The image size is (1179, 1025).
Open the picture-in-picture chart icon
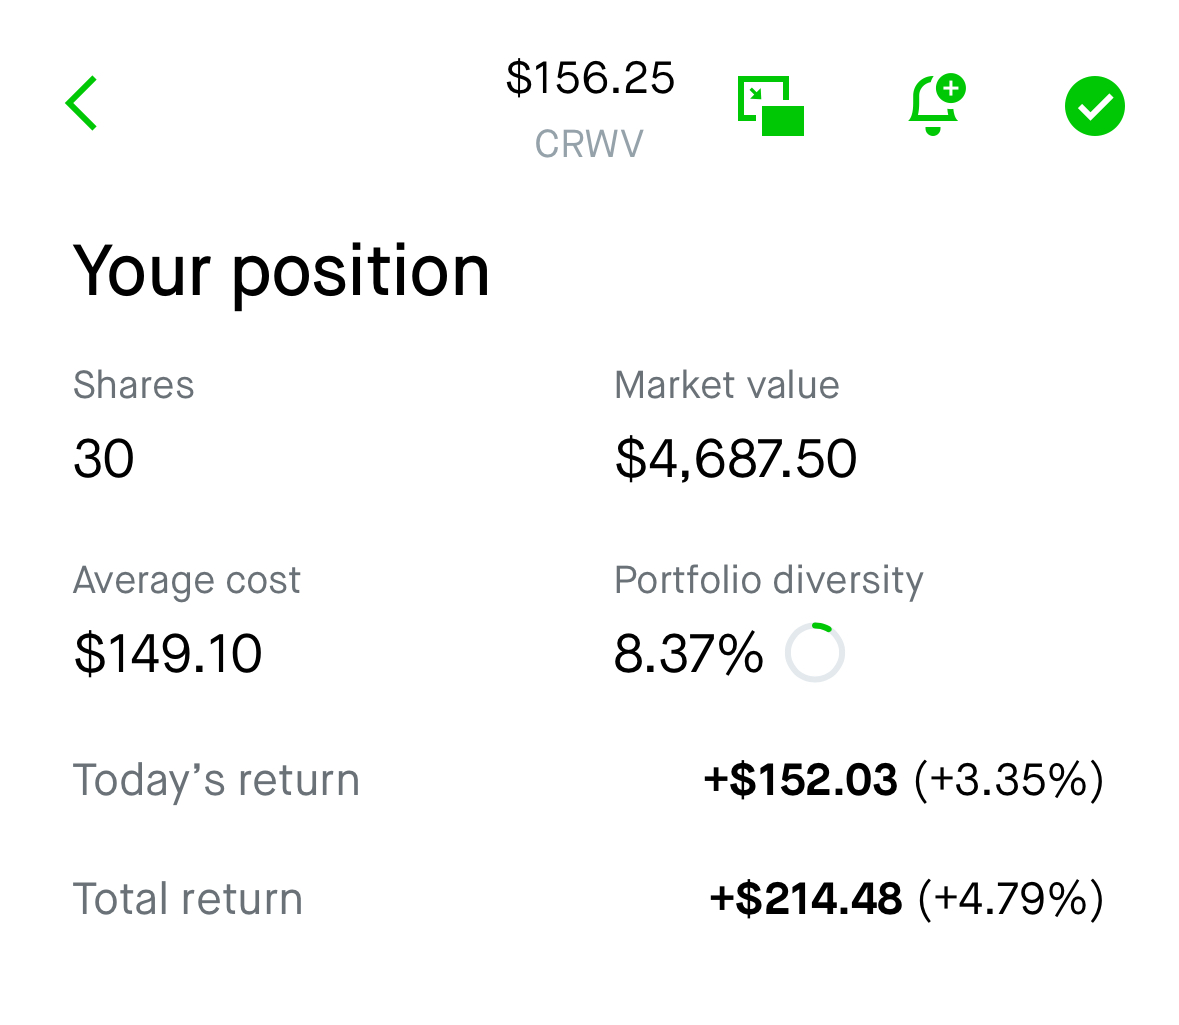tap(771, 106)
